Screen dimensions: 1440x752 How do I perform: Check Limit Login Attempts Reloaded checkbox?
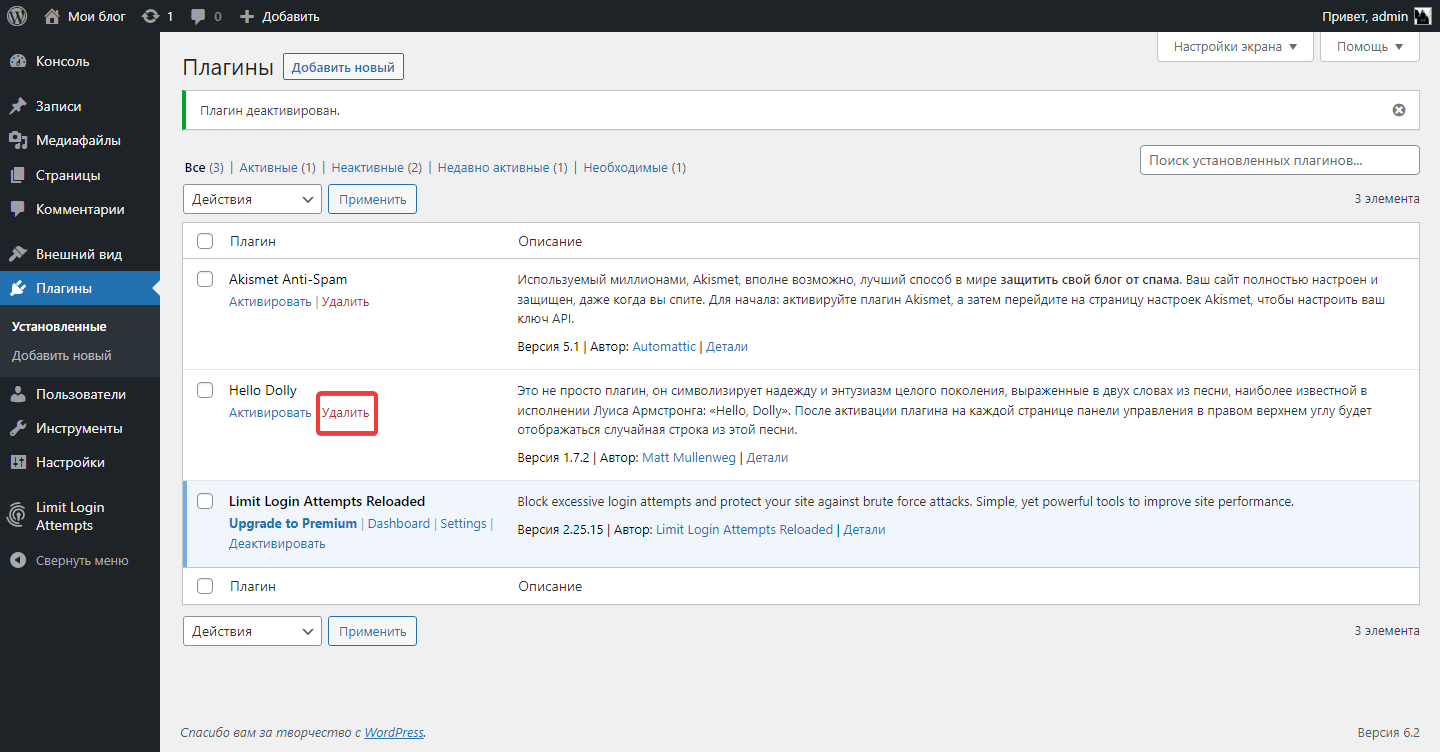click(205, 501)
